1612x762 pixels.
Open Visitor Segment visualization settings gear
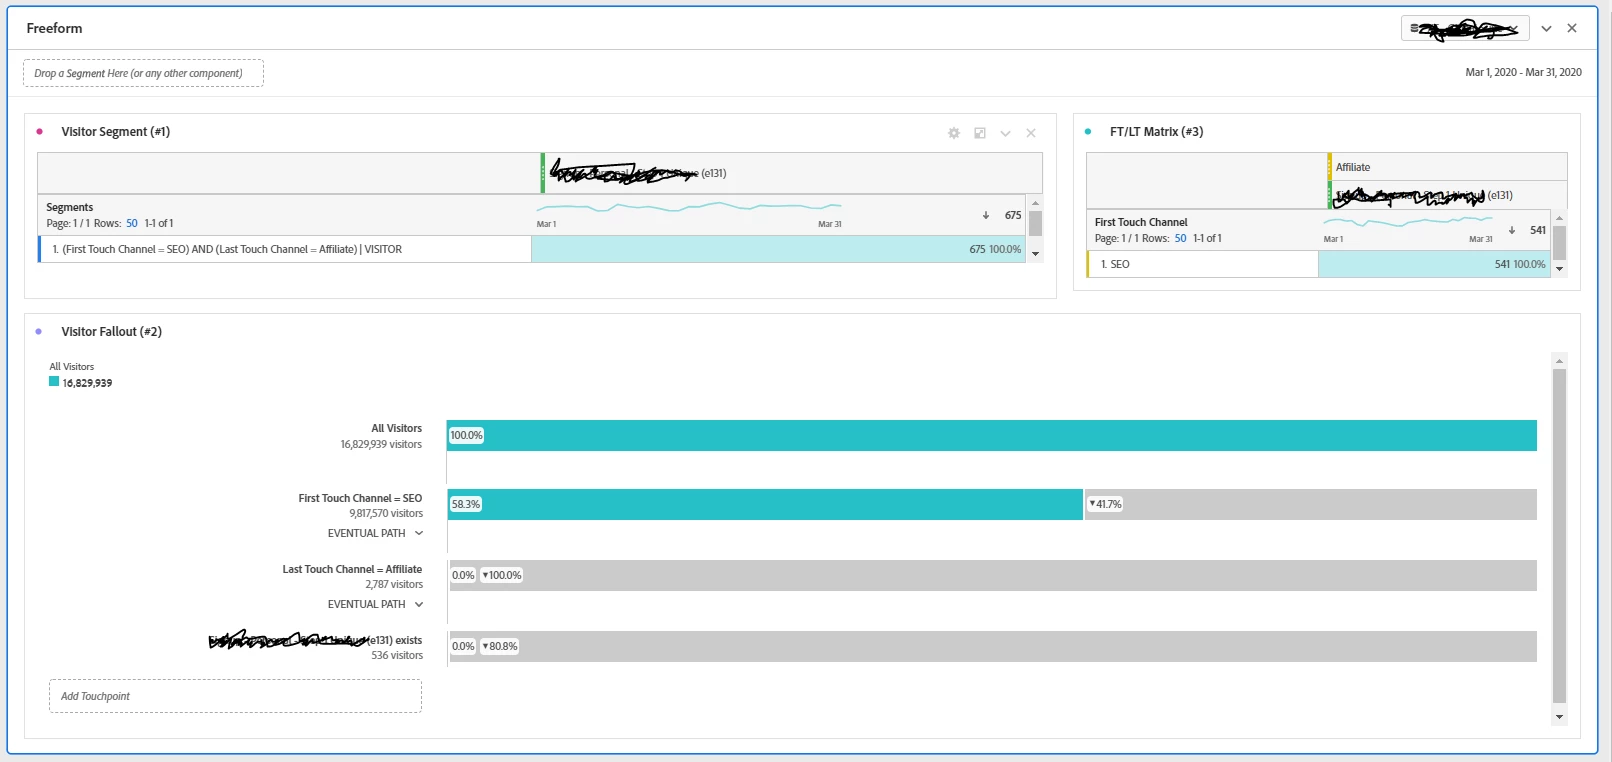(954, 133)
